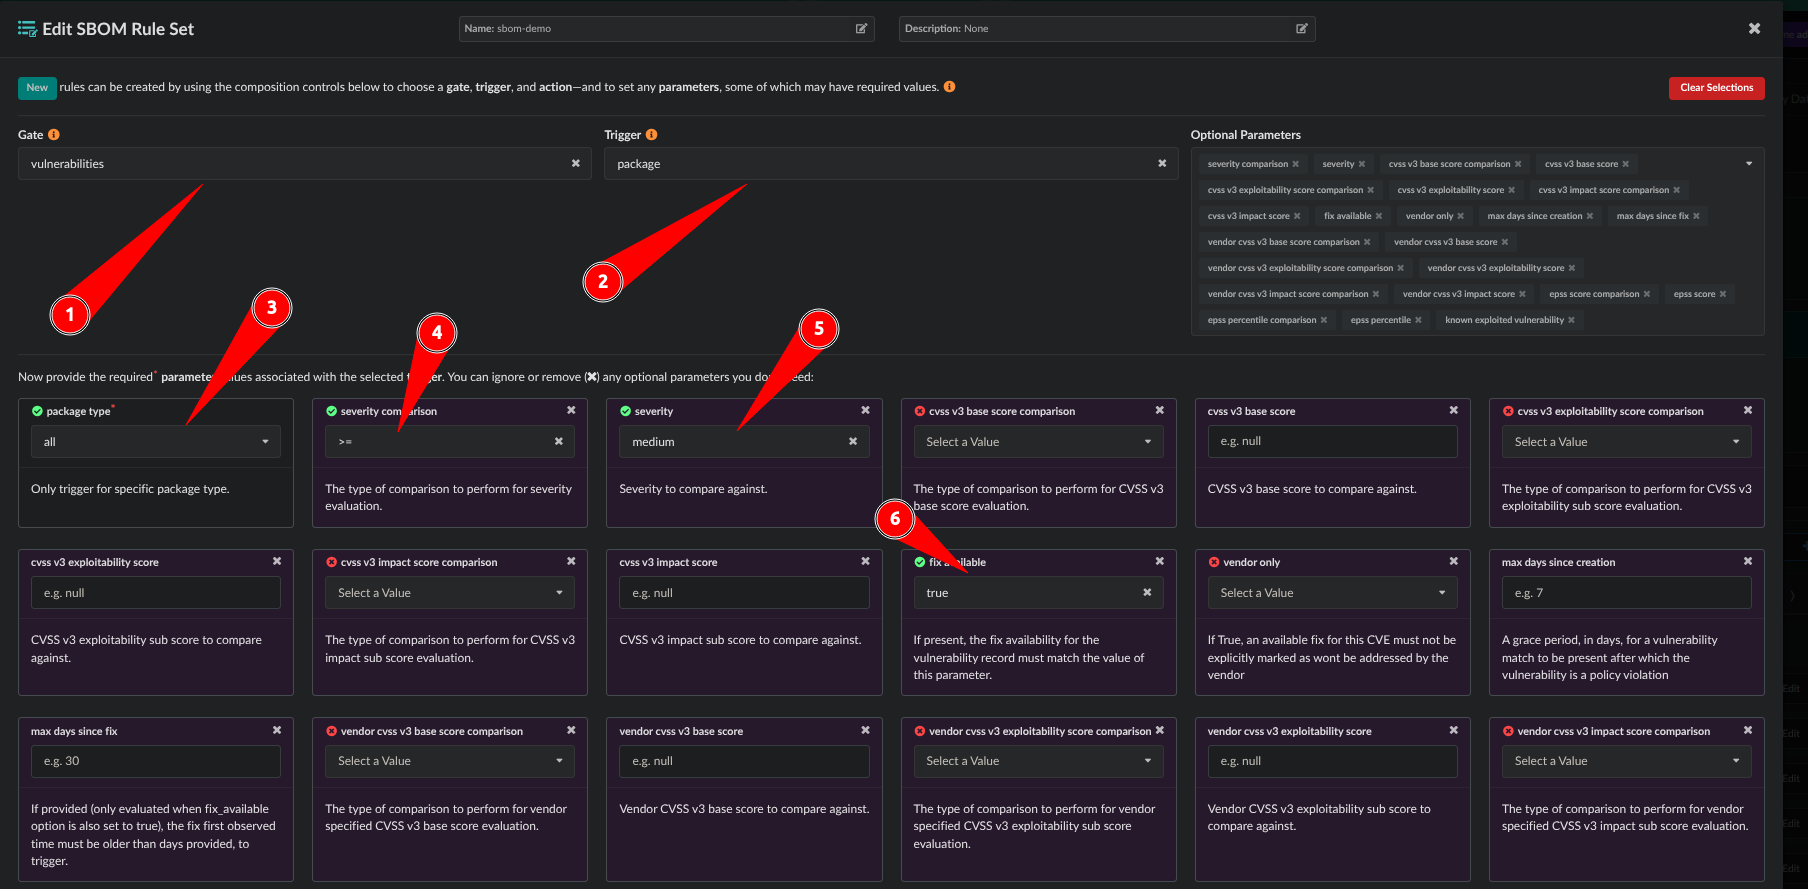Screen dimensions: 1808x889
Task: Click the info icon next to Trigger
Action: point(651,135)
